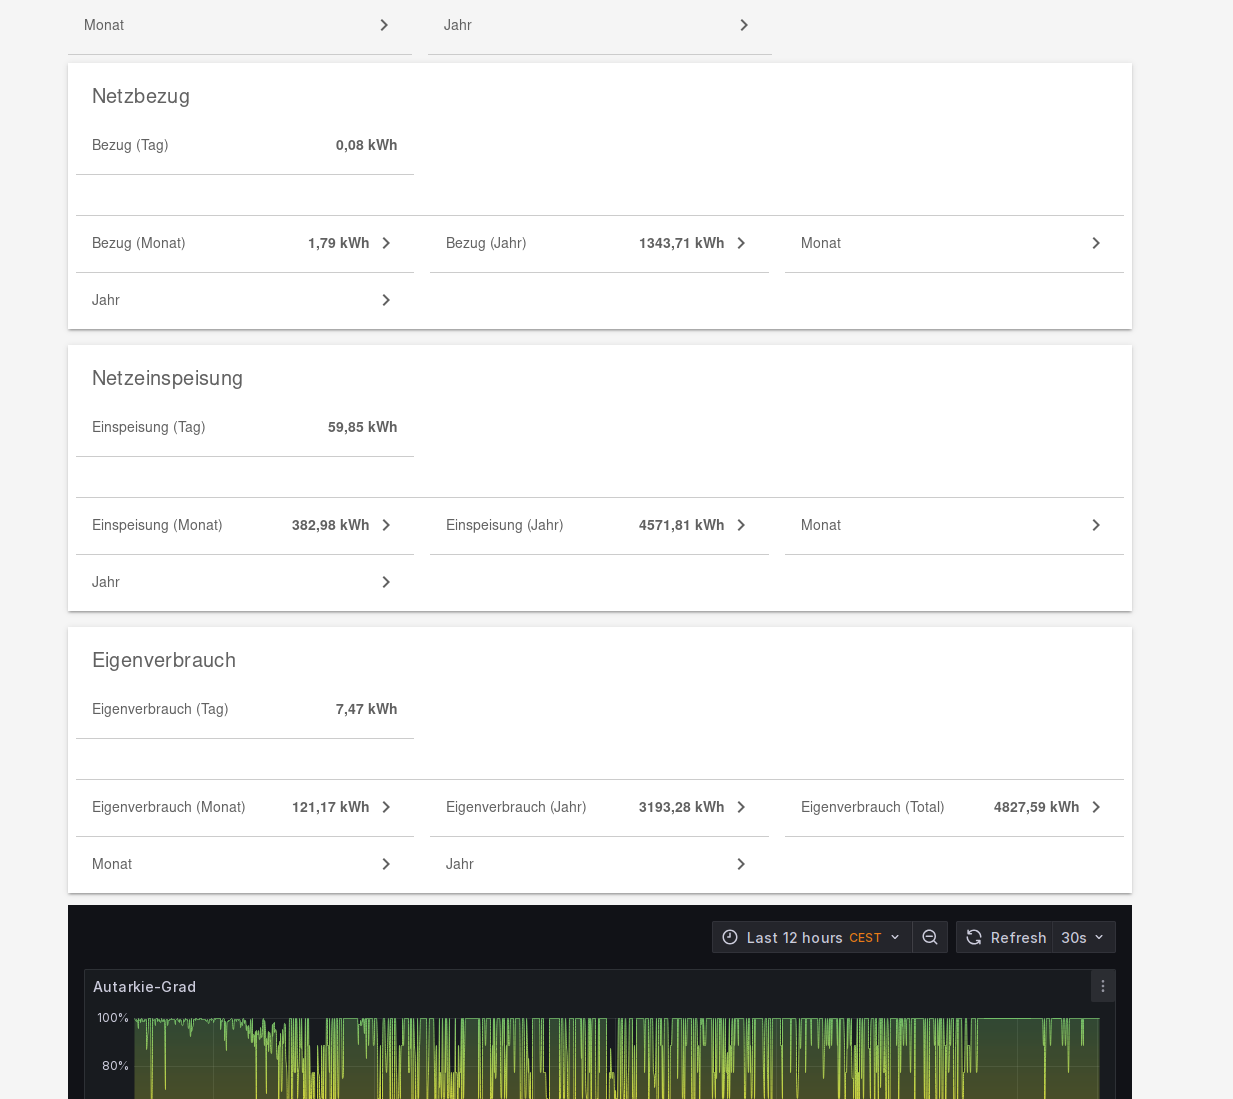Select the Einspeisung (Tag) label
The height and width of the screenshot is (1099, 1233).
tap(149, 427)
